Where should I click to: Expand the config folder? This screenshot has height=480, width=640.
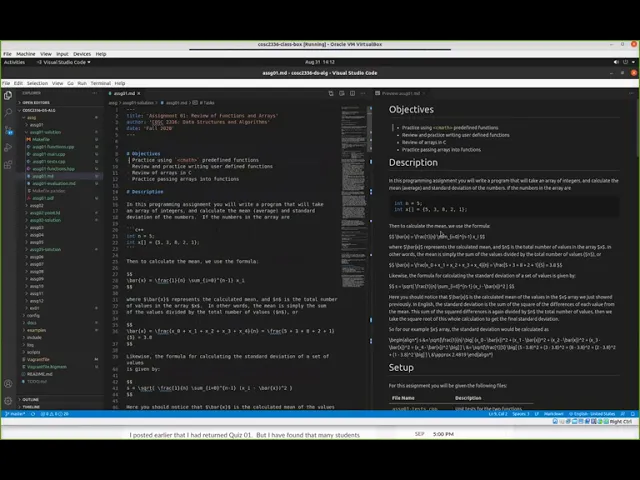tap(33, 316)
